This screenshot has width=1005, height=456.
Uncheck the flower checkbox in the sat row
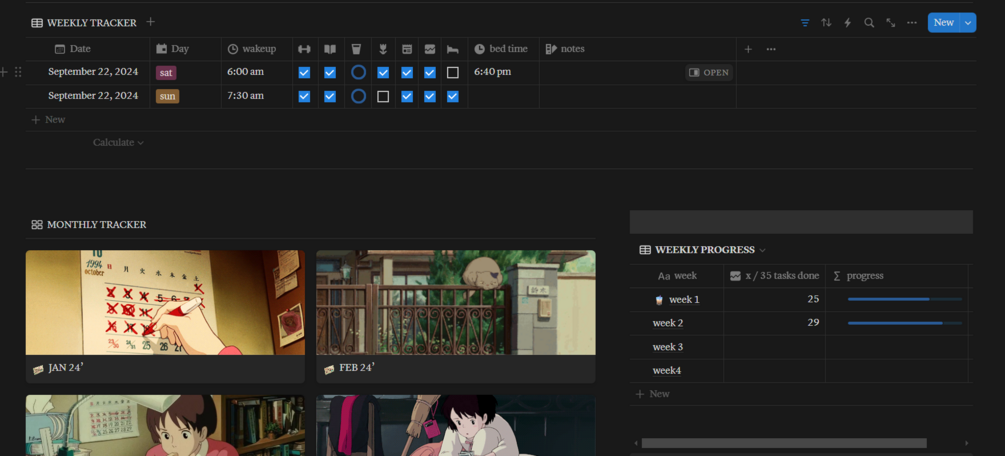click(x=383, y=72)
